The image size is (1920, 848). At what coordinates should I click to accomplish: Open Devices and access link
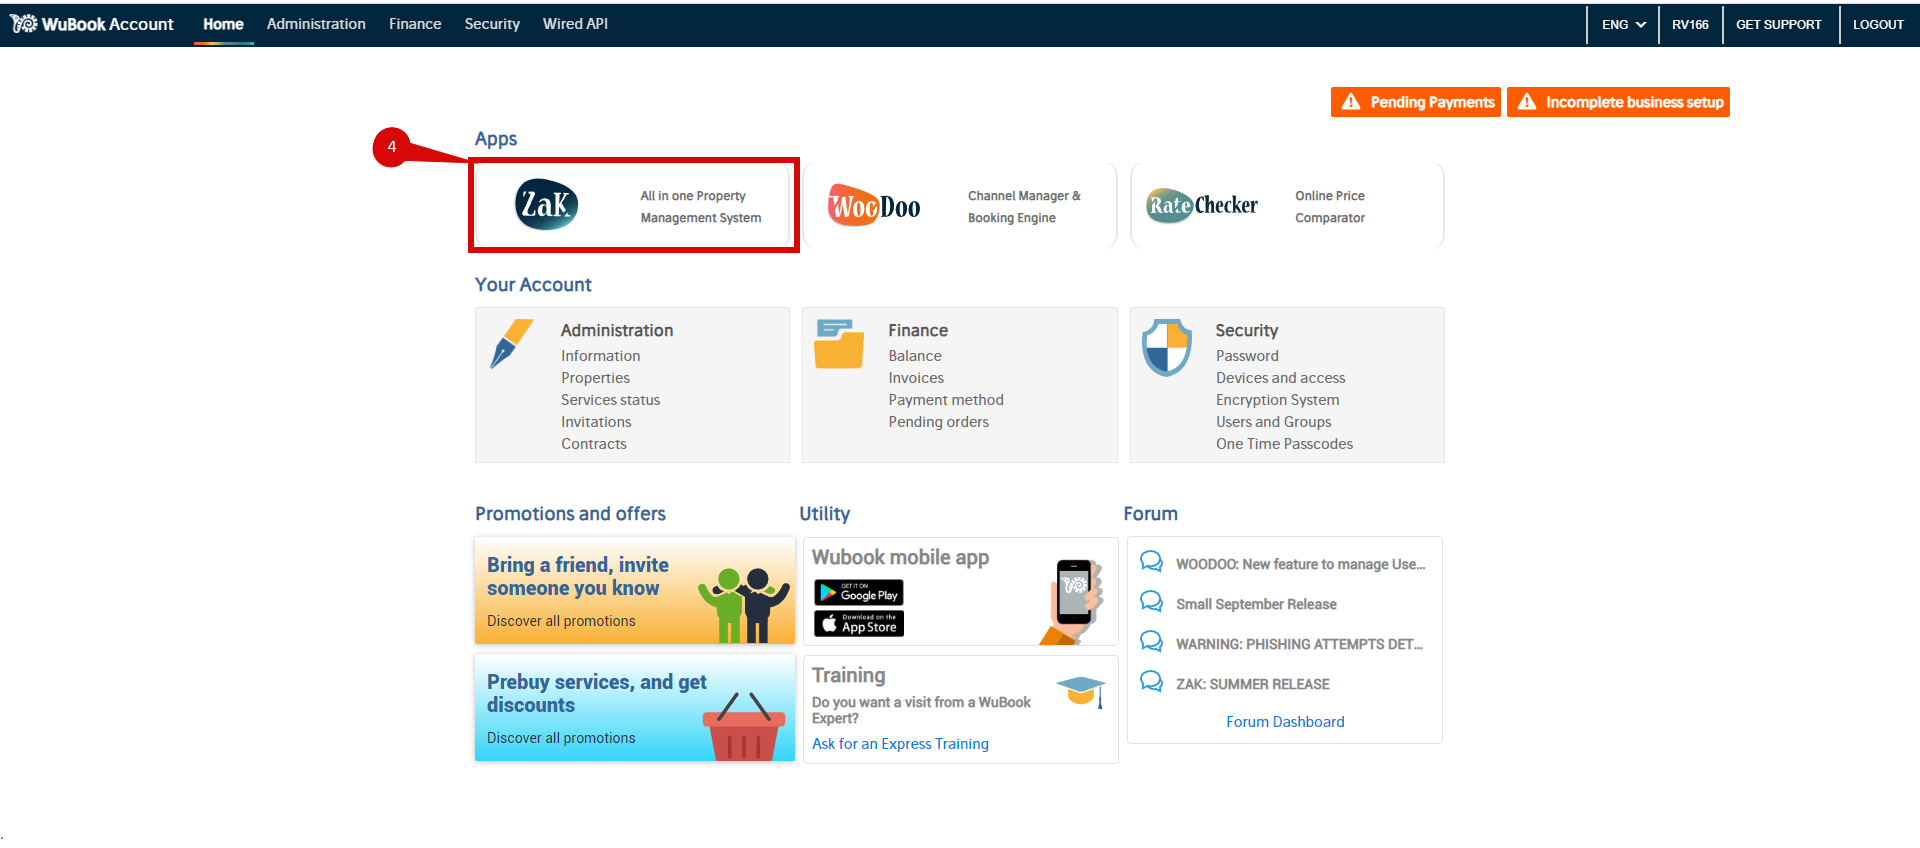(1281, 378)
